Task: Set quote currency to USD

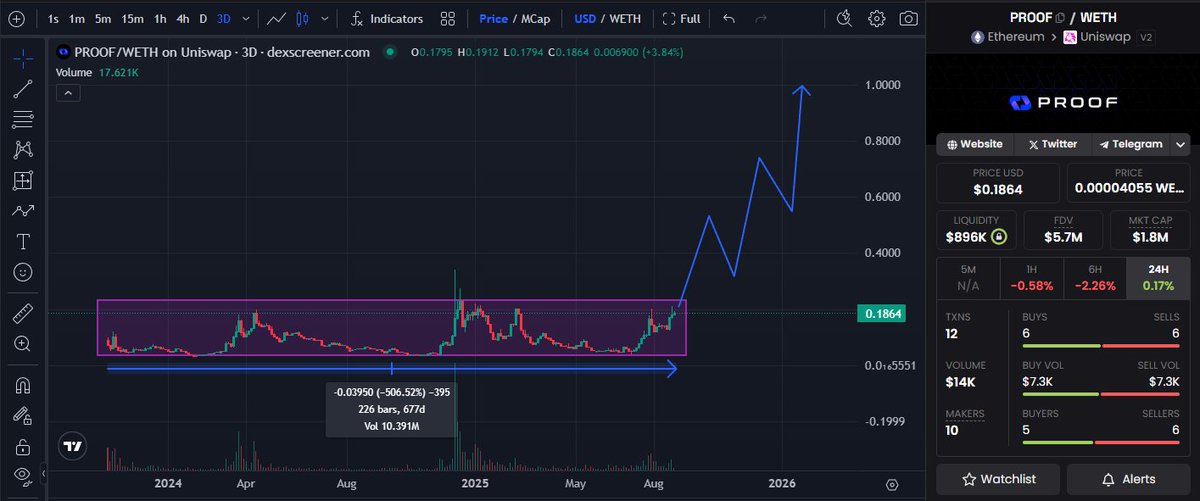Action: coord(585,18)
